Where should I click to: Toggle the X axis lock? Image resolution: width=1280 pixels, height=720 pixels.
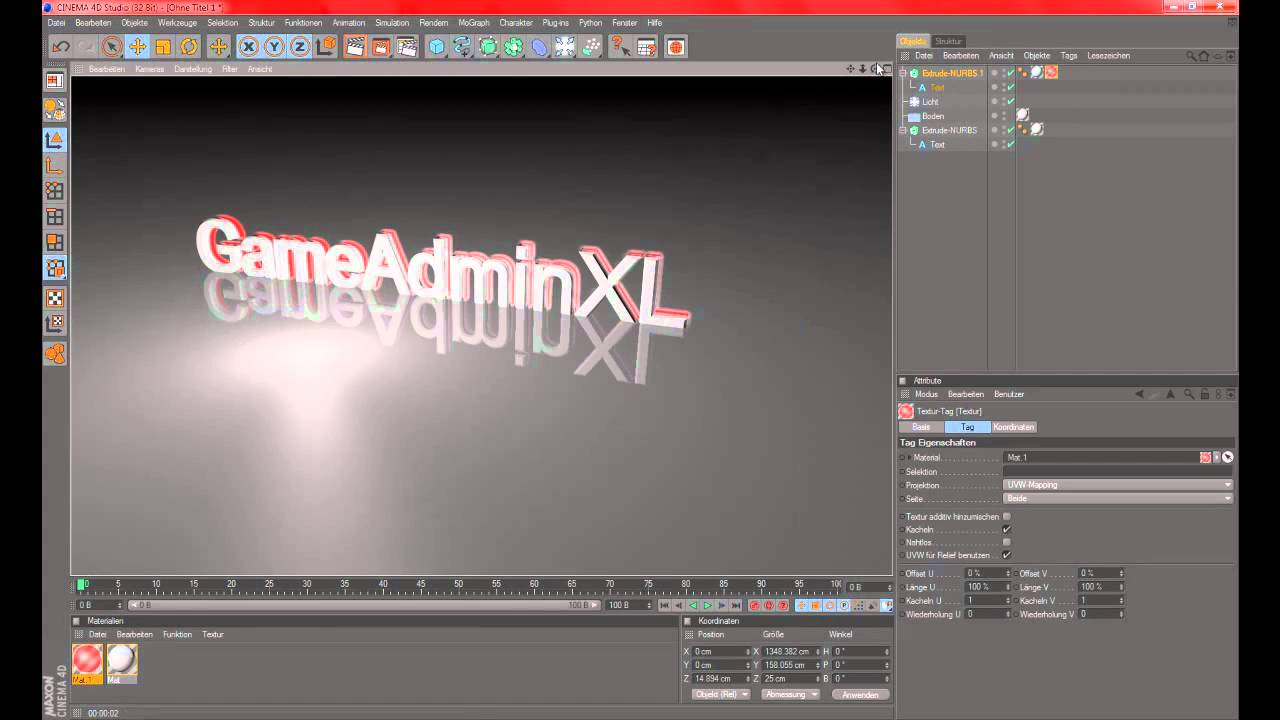pyautogui.click(x=248, y=47)
